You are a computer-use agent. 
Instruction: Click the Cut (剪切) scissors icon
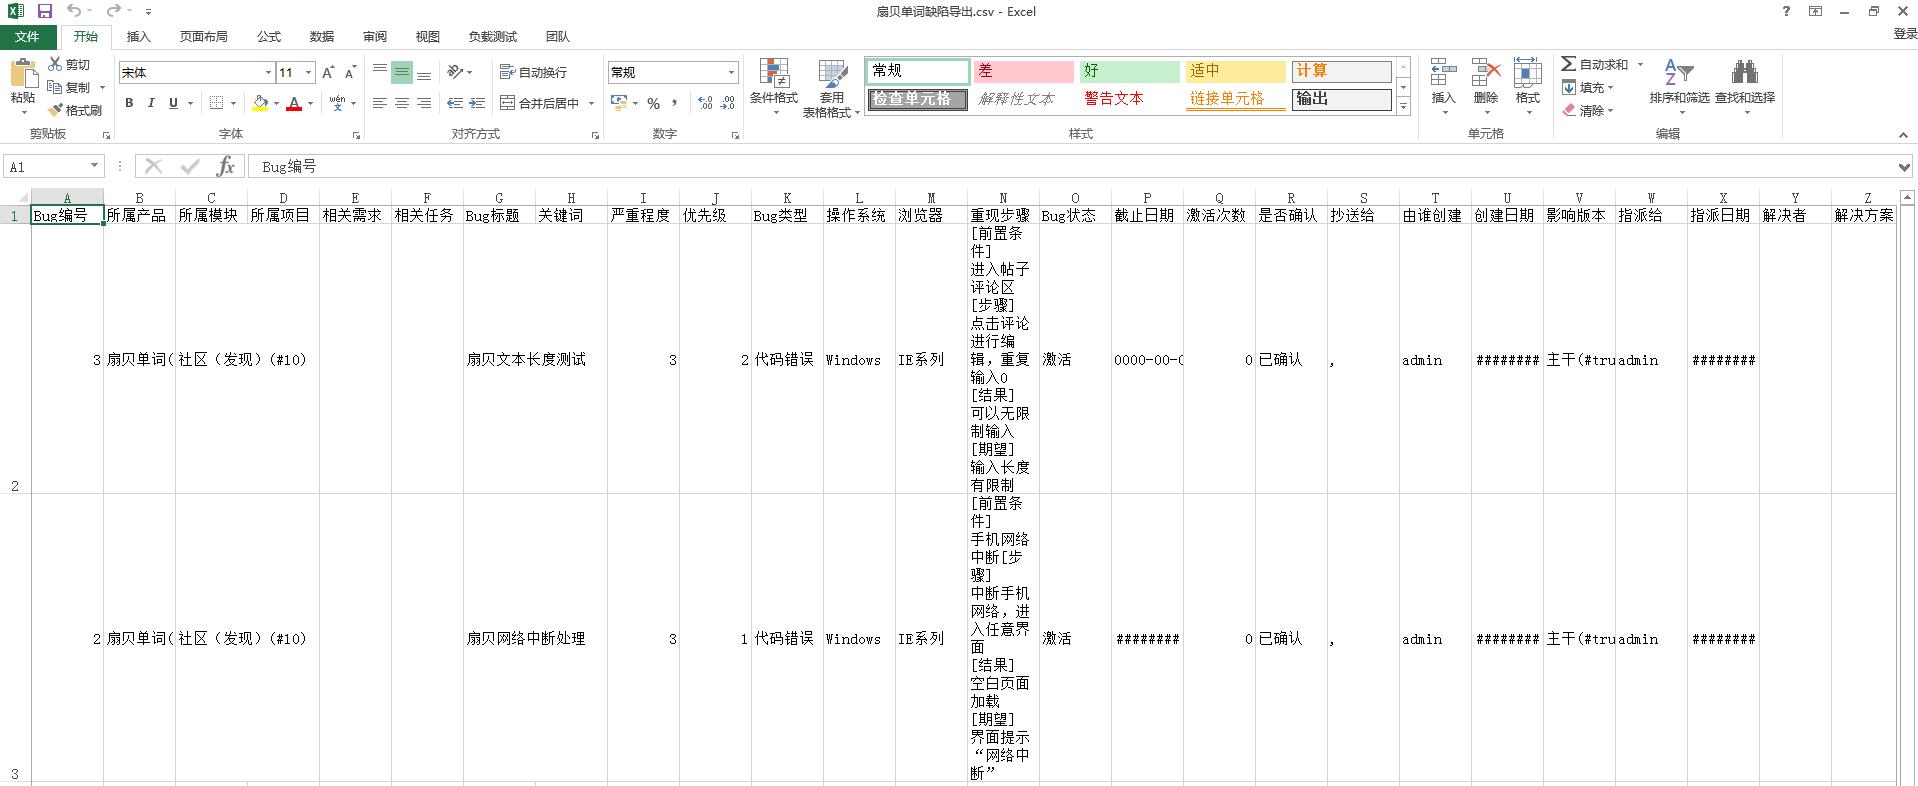point(55,64)
